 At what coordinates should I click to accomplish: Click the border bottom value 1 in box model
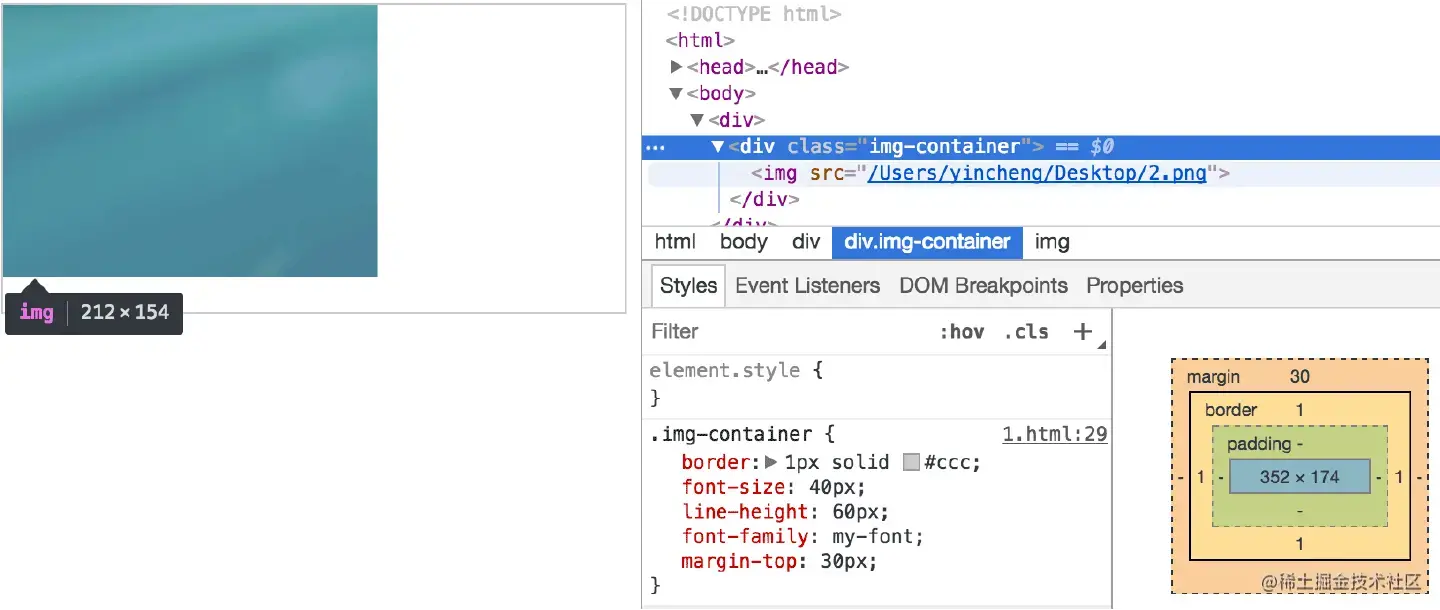click(1299, 544)
